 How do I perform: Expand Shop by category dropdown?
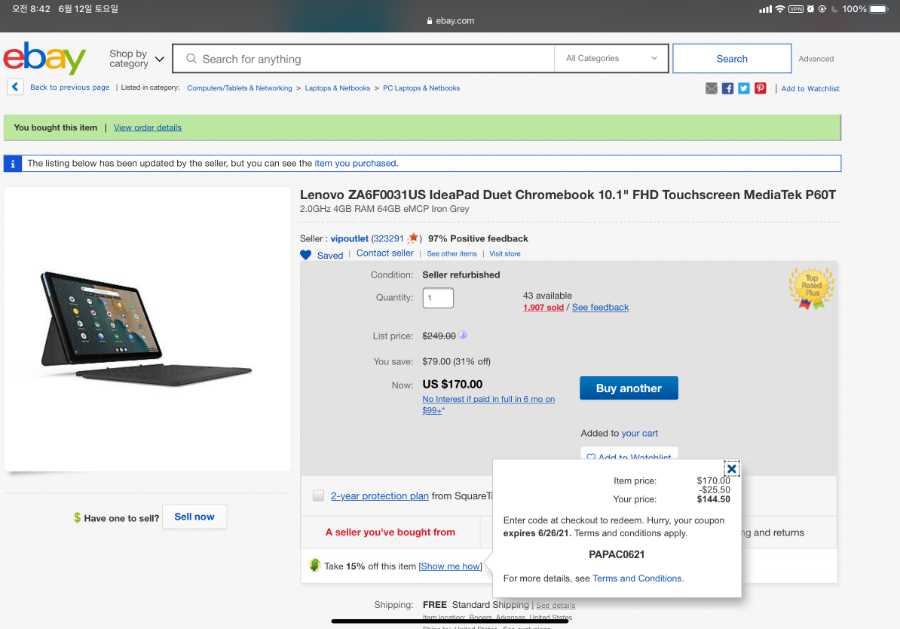137,59
